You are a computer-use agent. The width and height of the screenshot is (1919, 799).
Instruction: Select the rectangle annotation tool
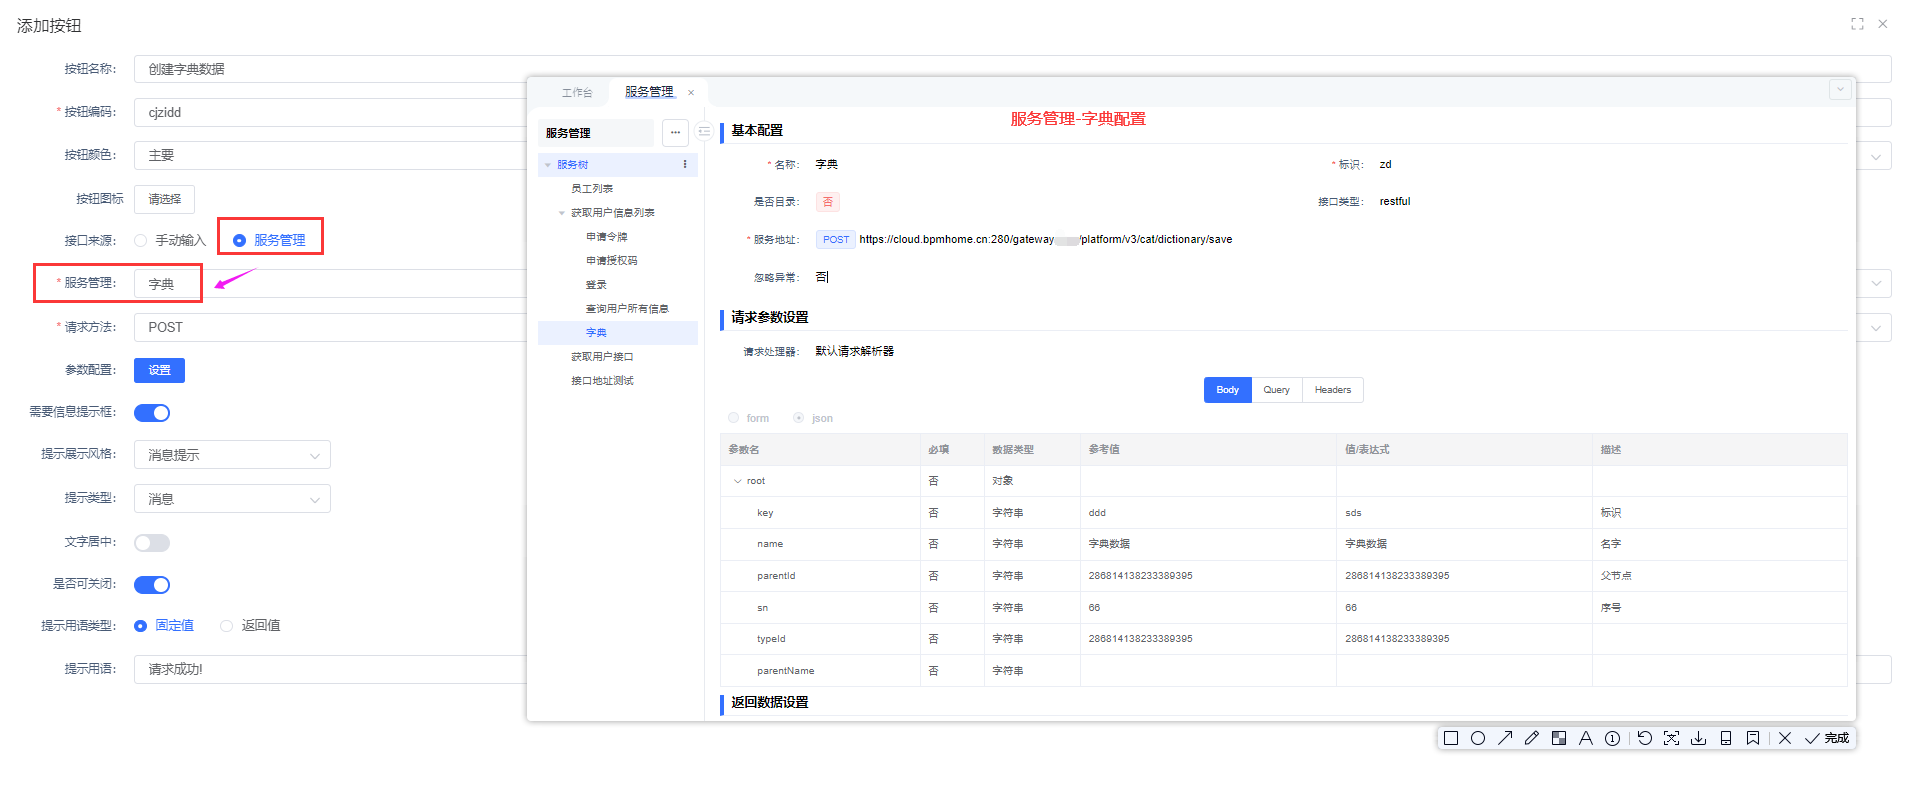1451,738
